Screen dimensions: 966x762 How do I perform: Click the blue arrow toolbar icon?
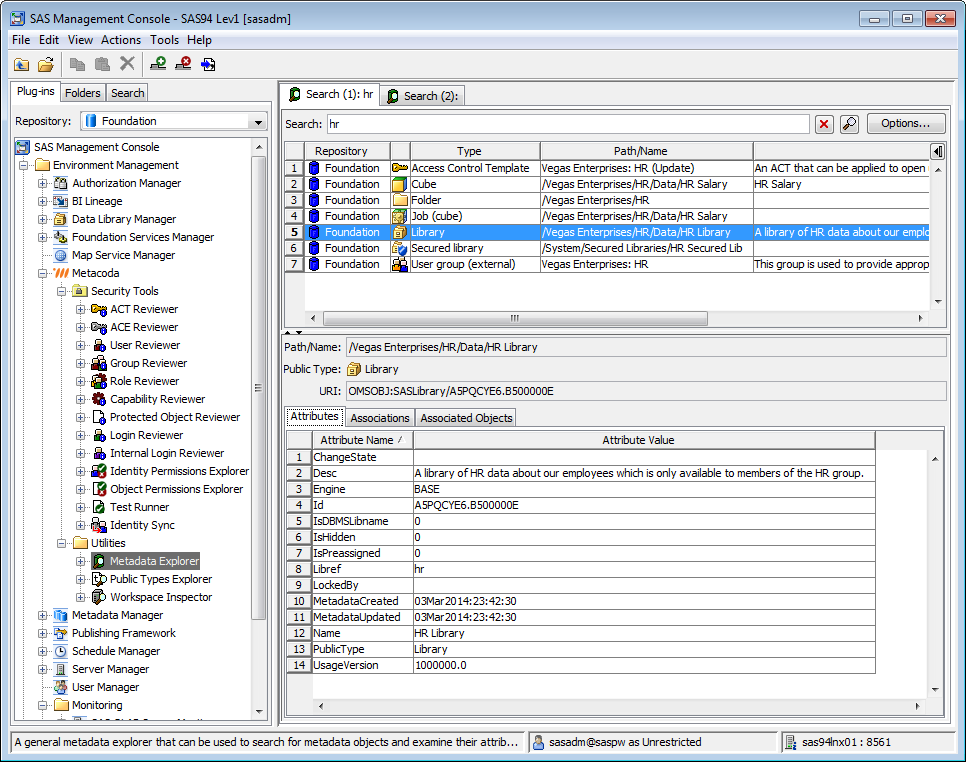[208, 64]
